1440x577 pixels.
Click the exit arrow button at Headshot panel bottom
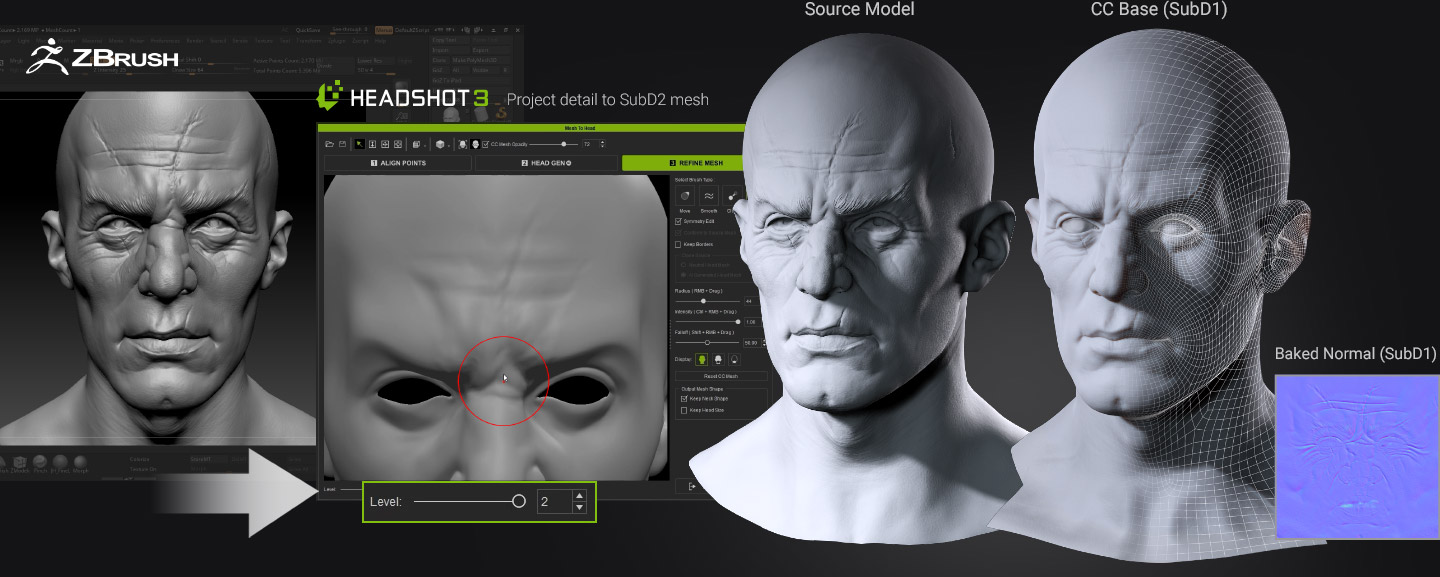pos(692,486)
